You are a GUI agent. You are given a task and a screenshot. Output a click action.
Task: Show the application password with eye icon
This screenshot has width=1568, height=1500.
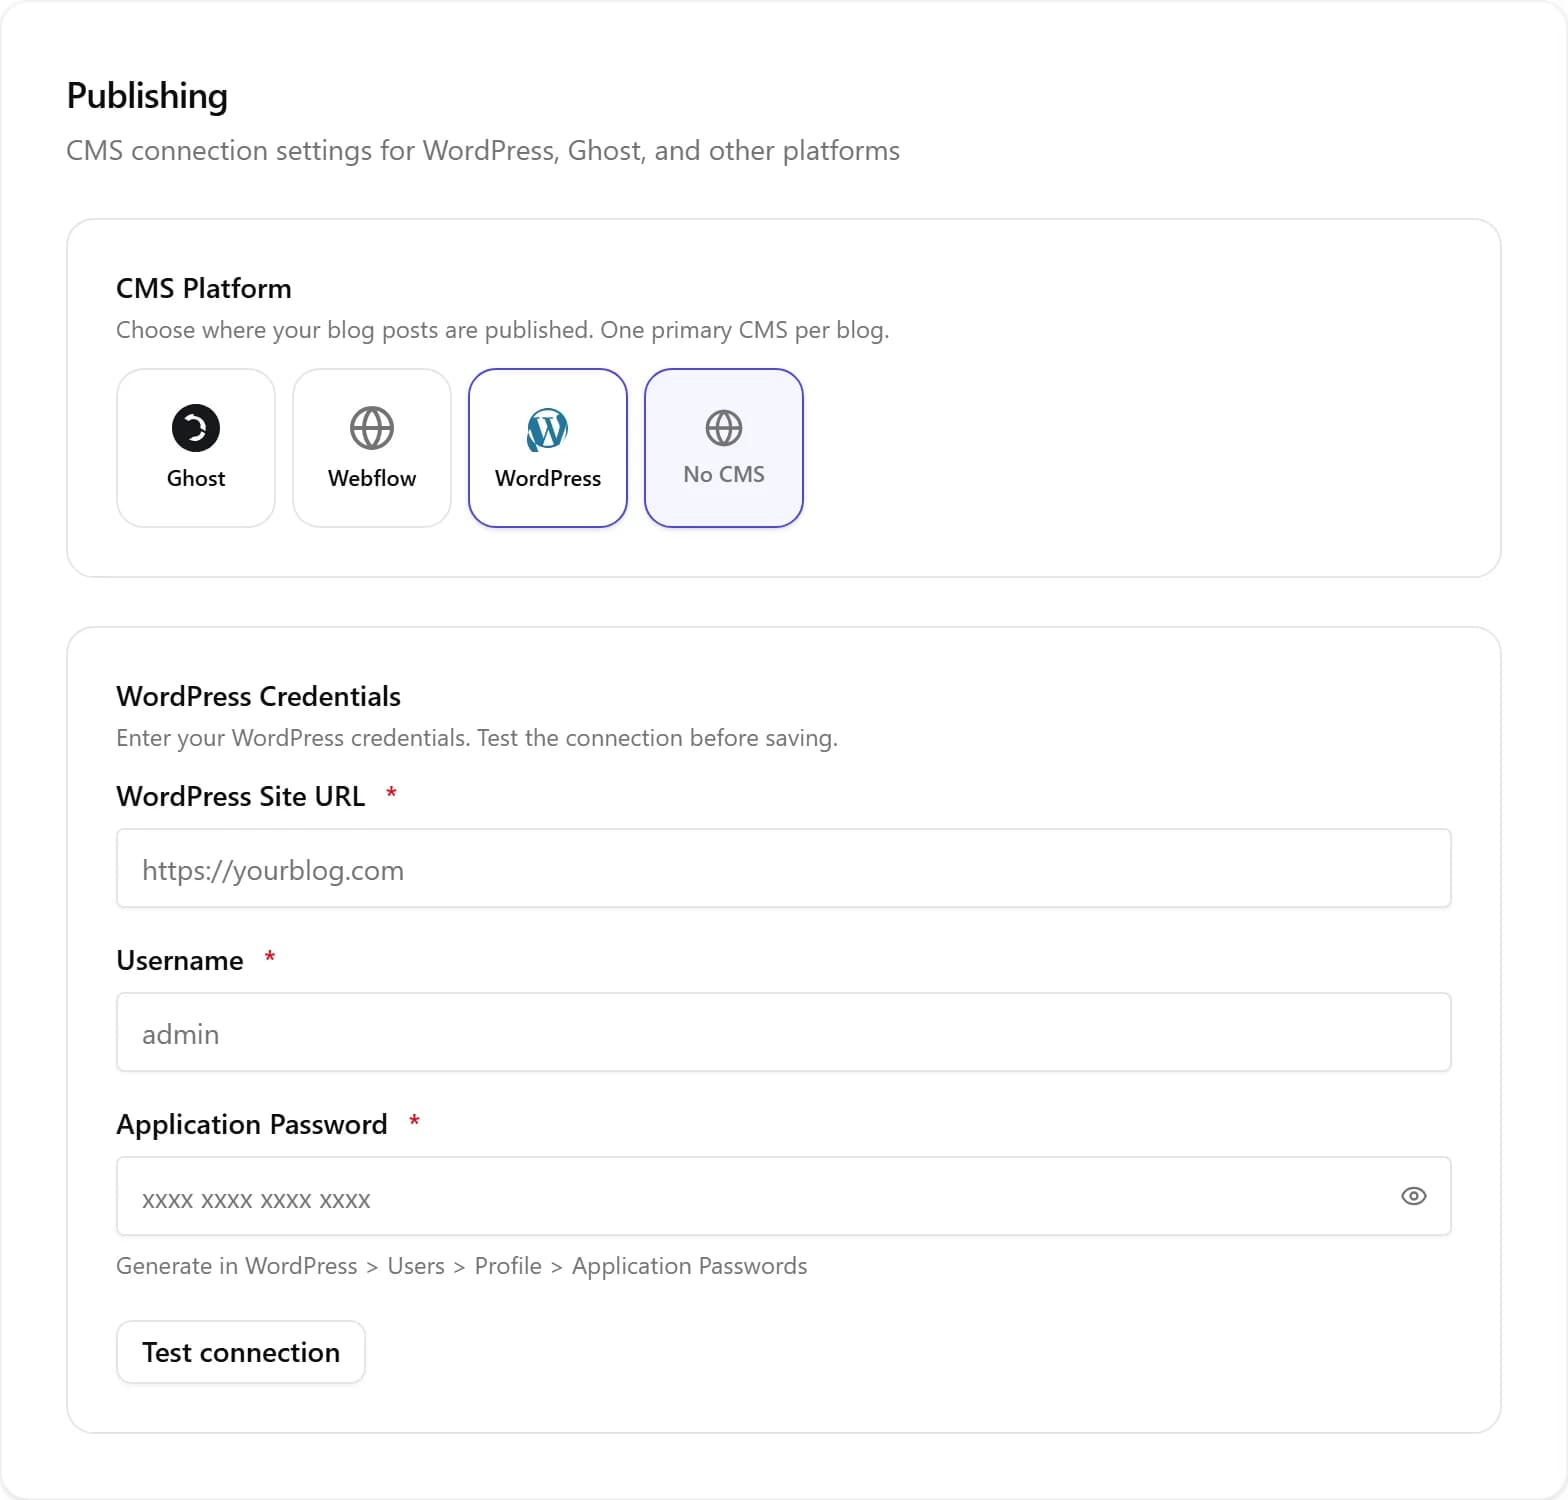[1414, 1196]
